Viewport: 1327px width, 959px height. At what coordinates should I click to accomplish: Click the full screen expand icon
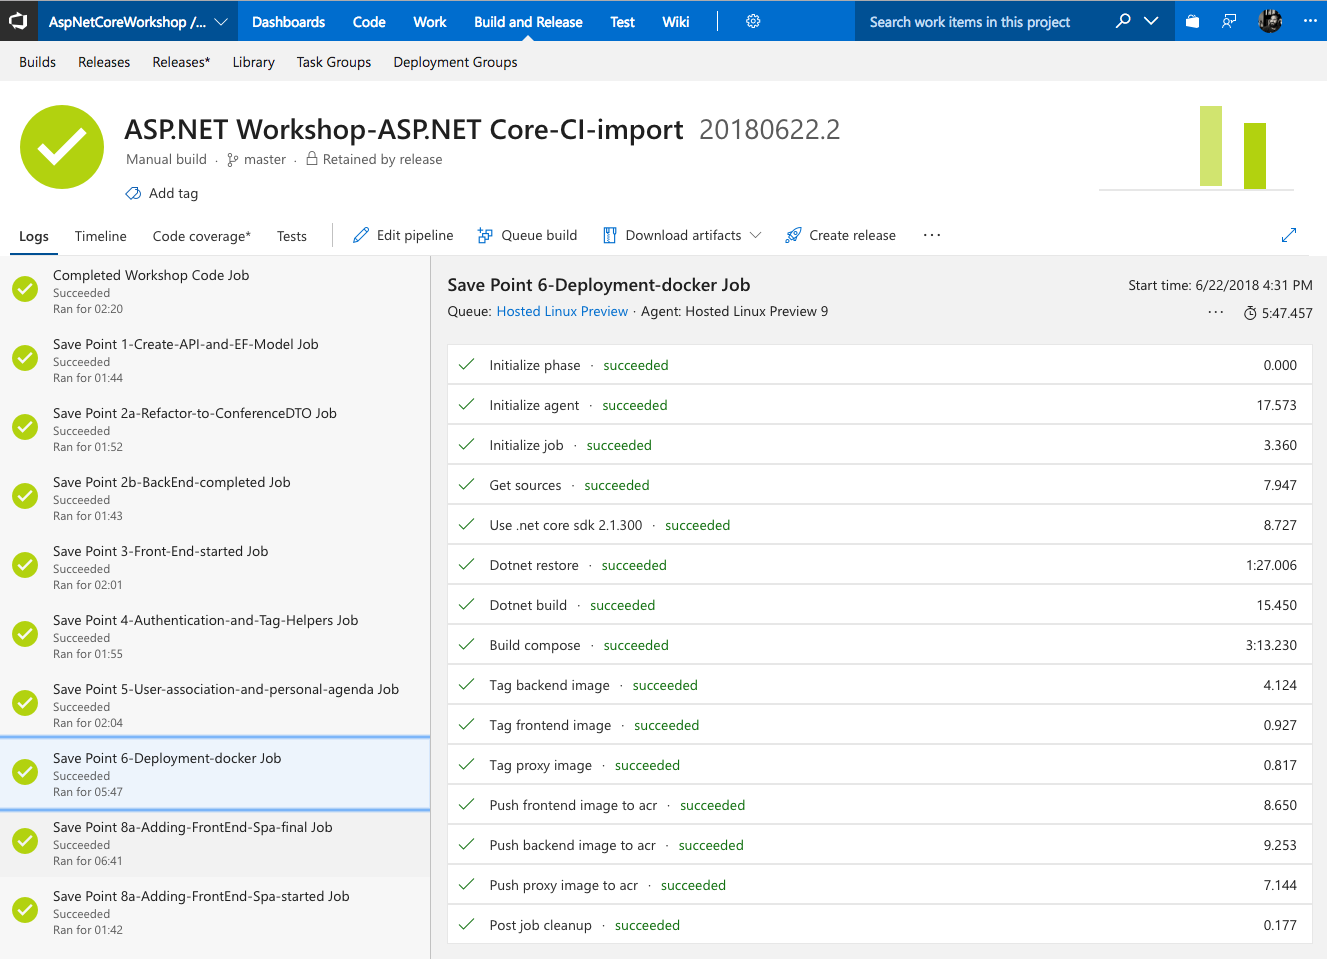(x=1289, y=235)
